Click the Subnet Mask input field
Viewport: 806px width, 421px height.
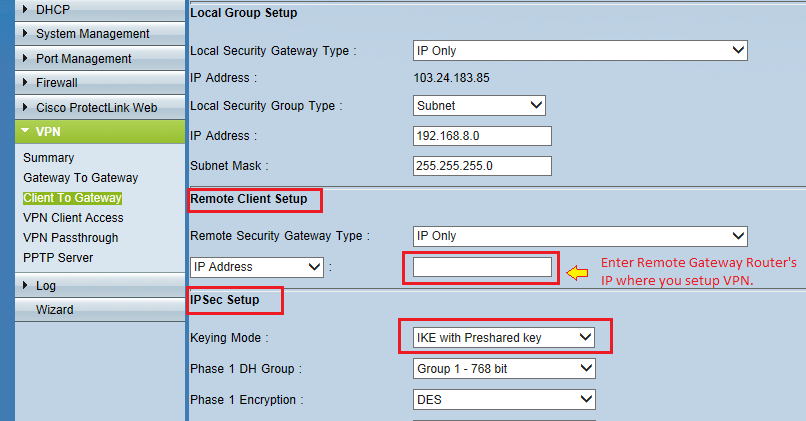point(482,166)
